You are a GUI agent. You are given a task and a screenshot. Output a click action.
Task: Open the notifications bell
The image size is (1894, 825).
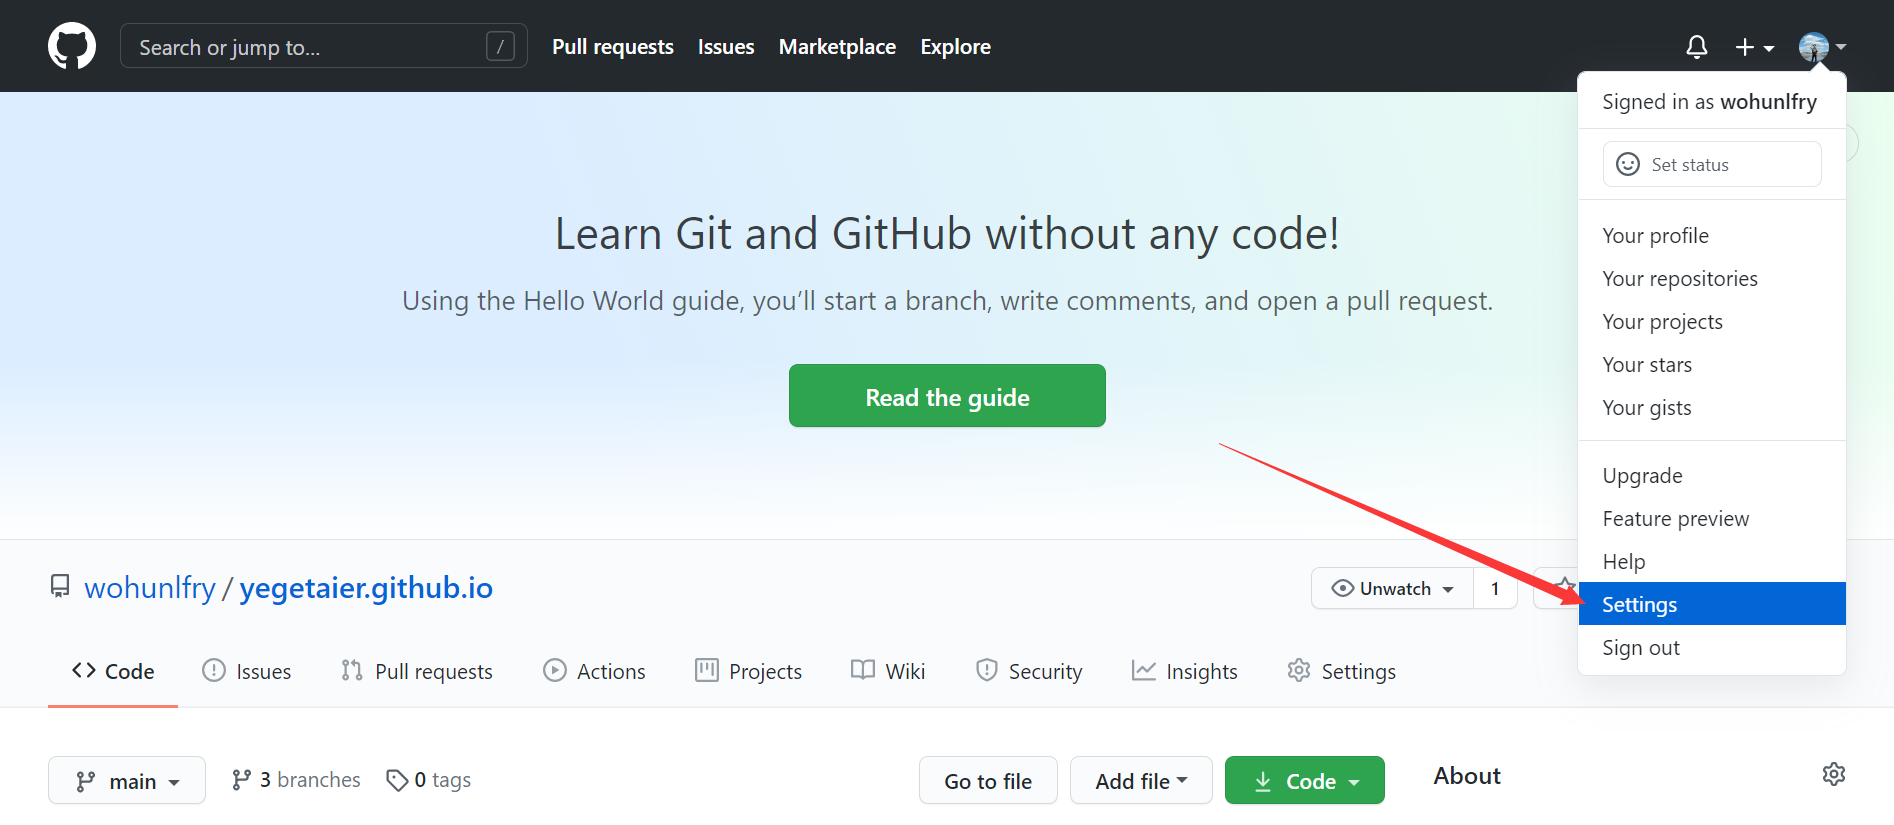point(1696,47)
